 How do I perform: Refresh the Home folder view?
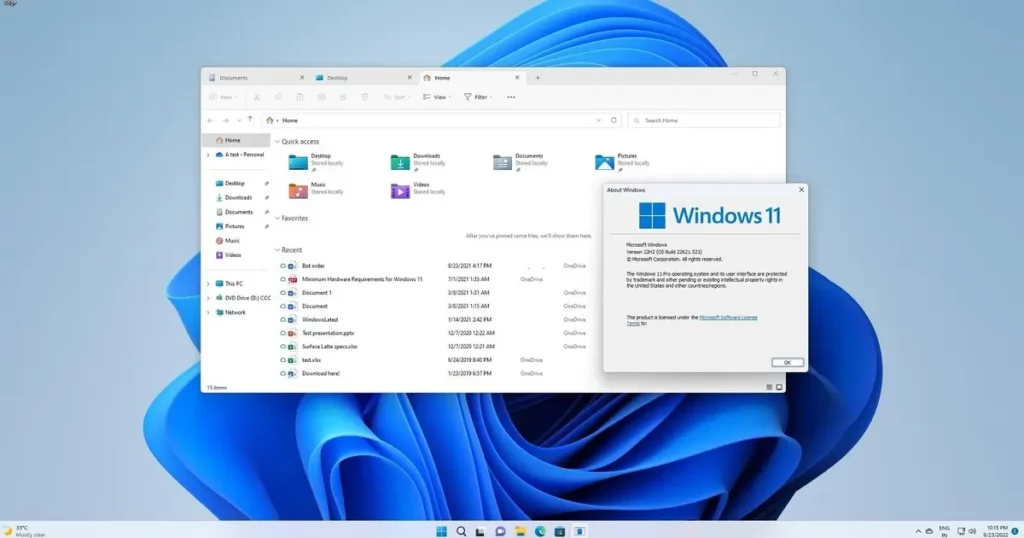pos(613,120)
